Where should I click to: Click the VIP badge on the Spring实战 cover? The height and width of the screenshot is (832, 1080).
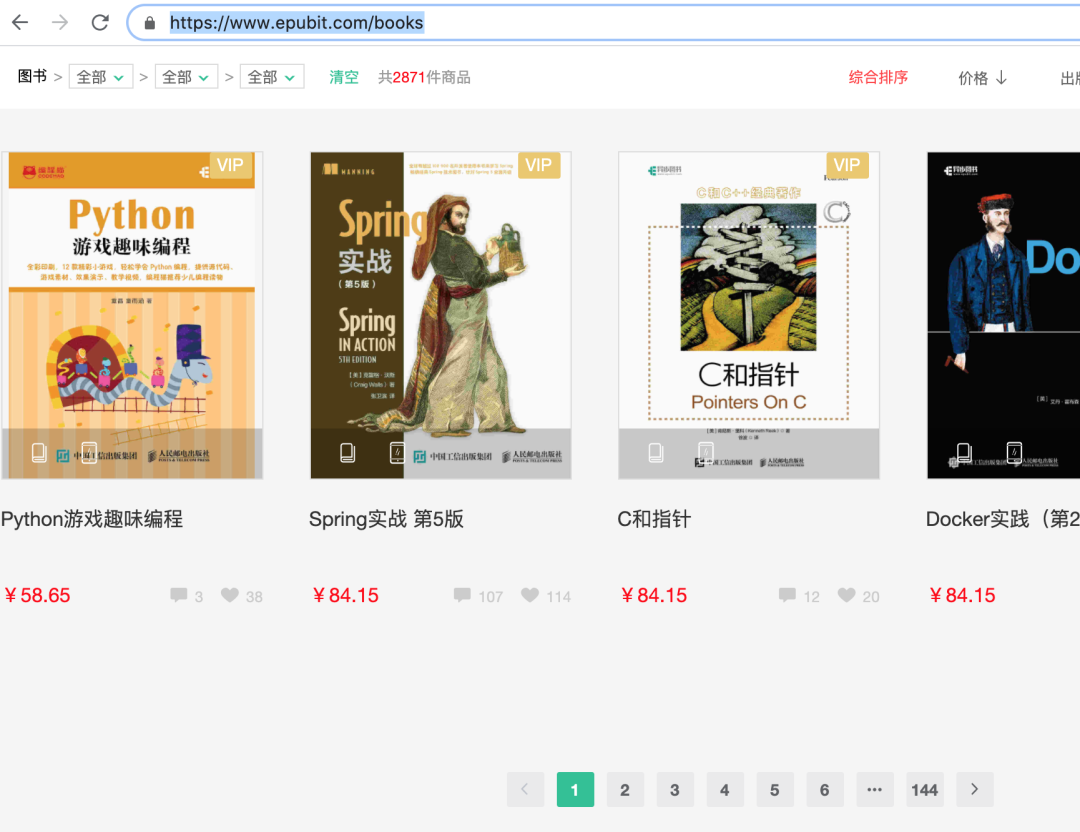click(539, 165)
